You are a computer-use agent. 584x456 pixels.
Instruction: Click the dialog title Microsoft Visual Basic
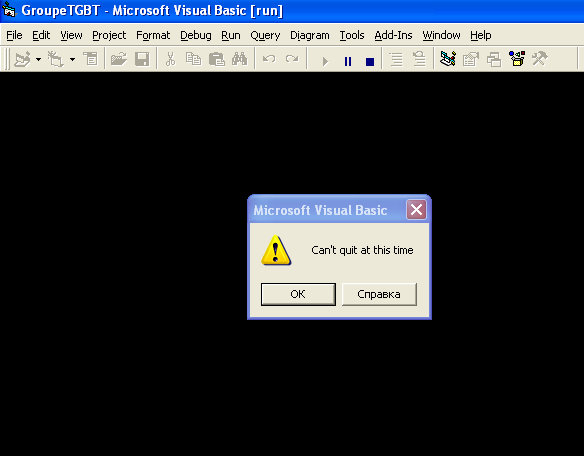pyautogui.click(x=320, y=210)
